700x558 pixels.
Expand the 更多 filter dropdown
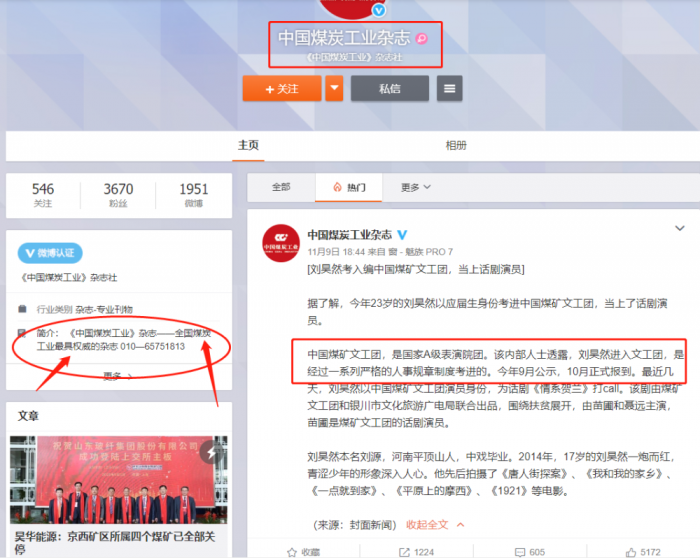click(415, 187)
